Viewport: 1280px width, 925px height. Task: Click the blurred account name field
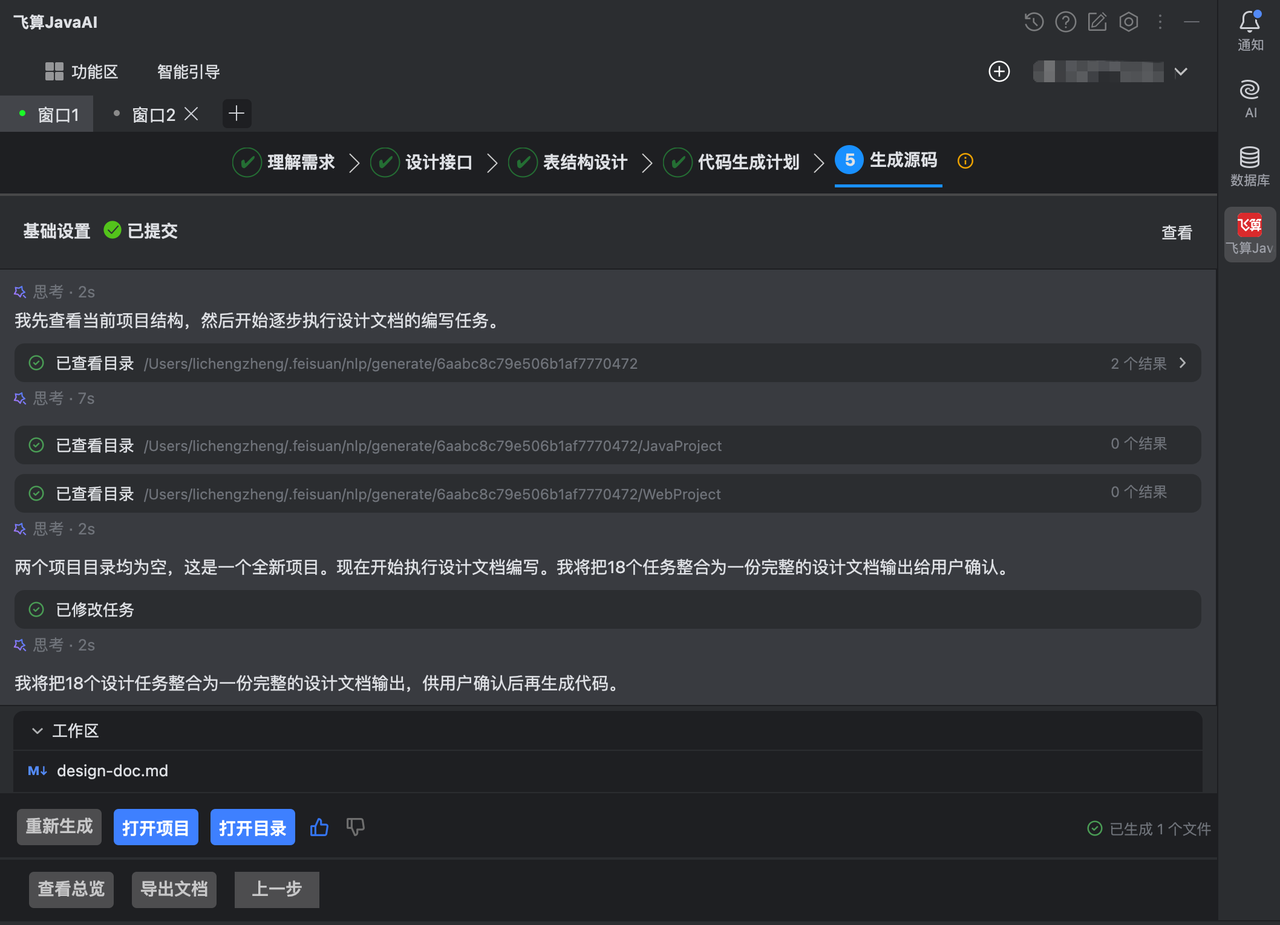point(1098,71)
